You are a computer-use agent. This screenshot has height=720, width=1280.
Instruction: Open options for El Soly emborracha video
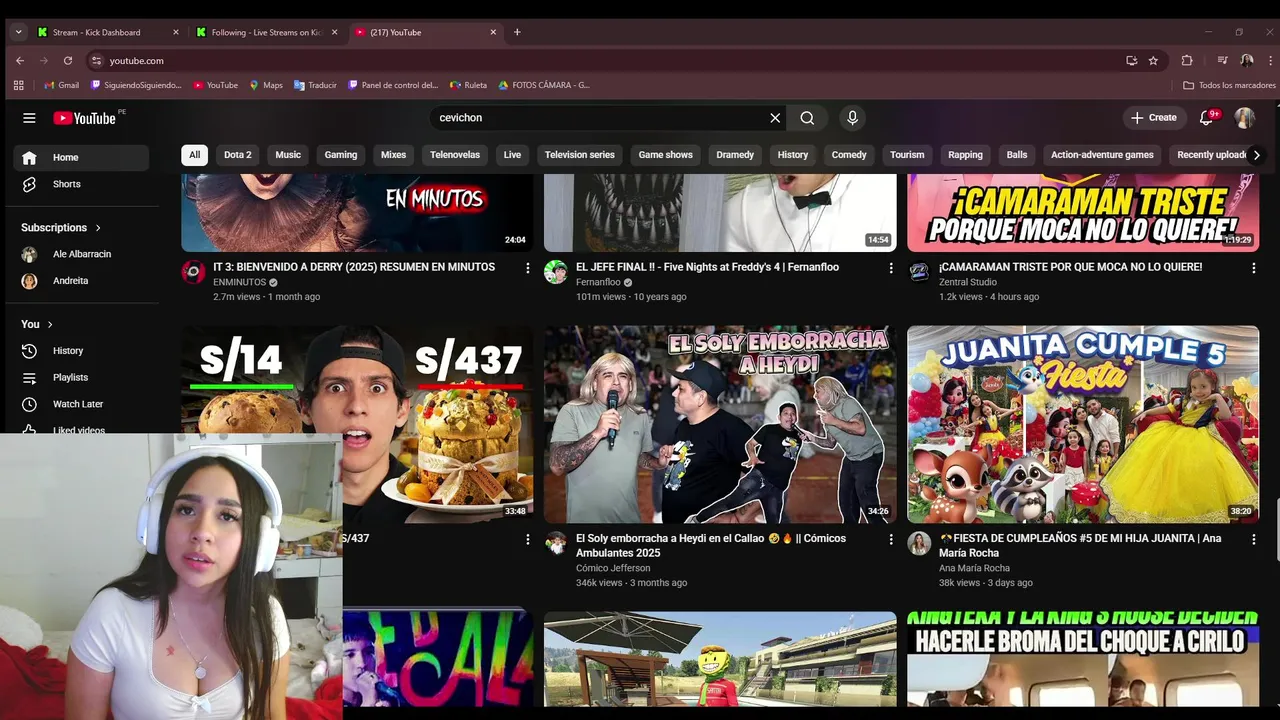pos(891,539)
